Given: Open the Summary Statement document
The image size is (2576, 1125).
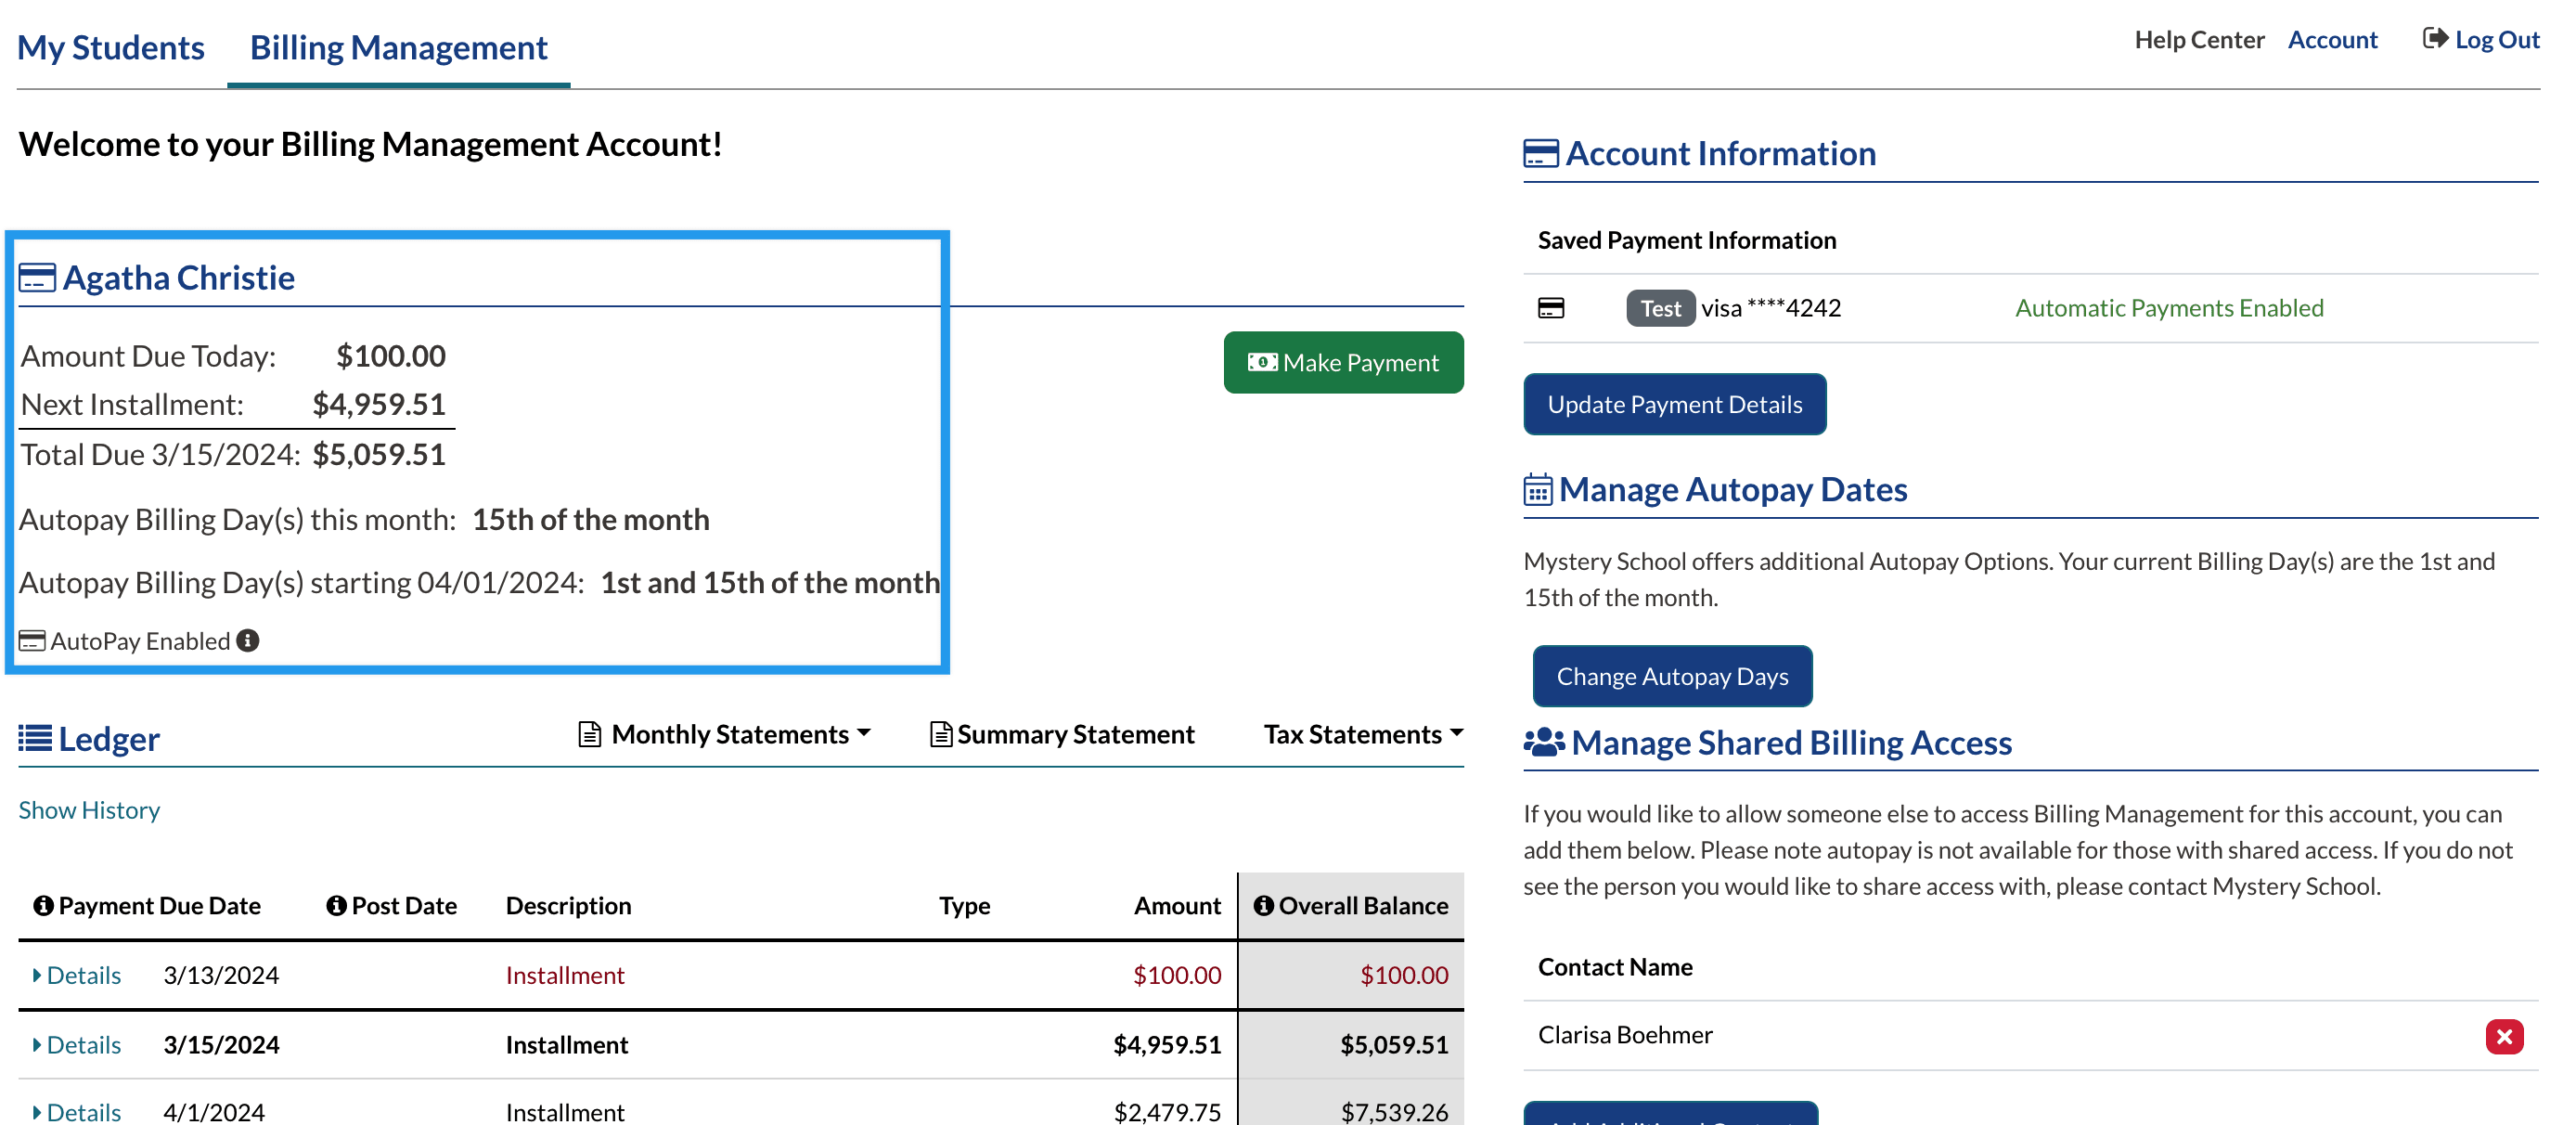Looking at the screenshot, I should tap(1063, 735).
